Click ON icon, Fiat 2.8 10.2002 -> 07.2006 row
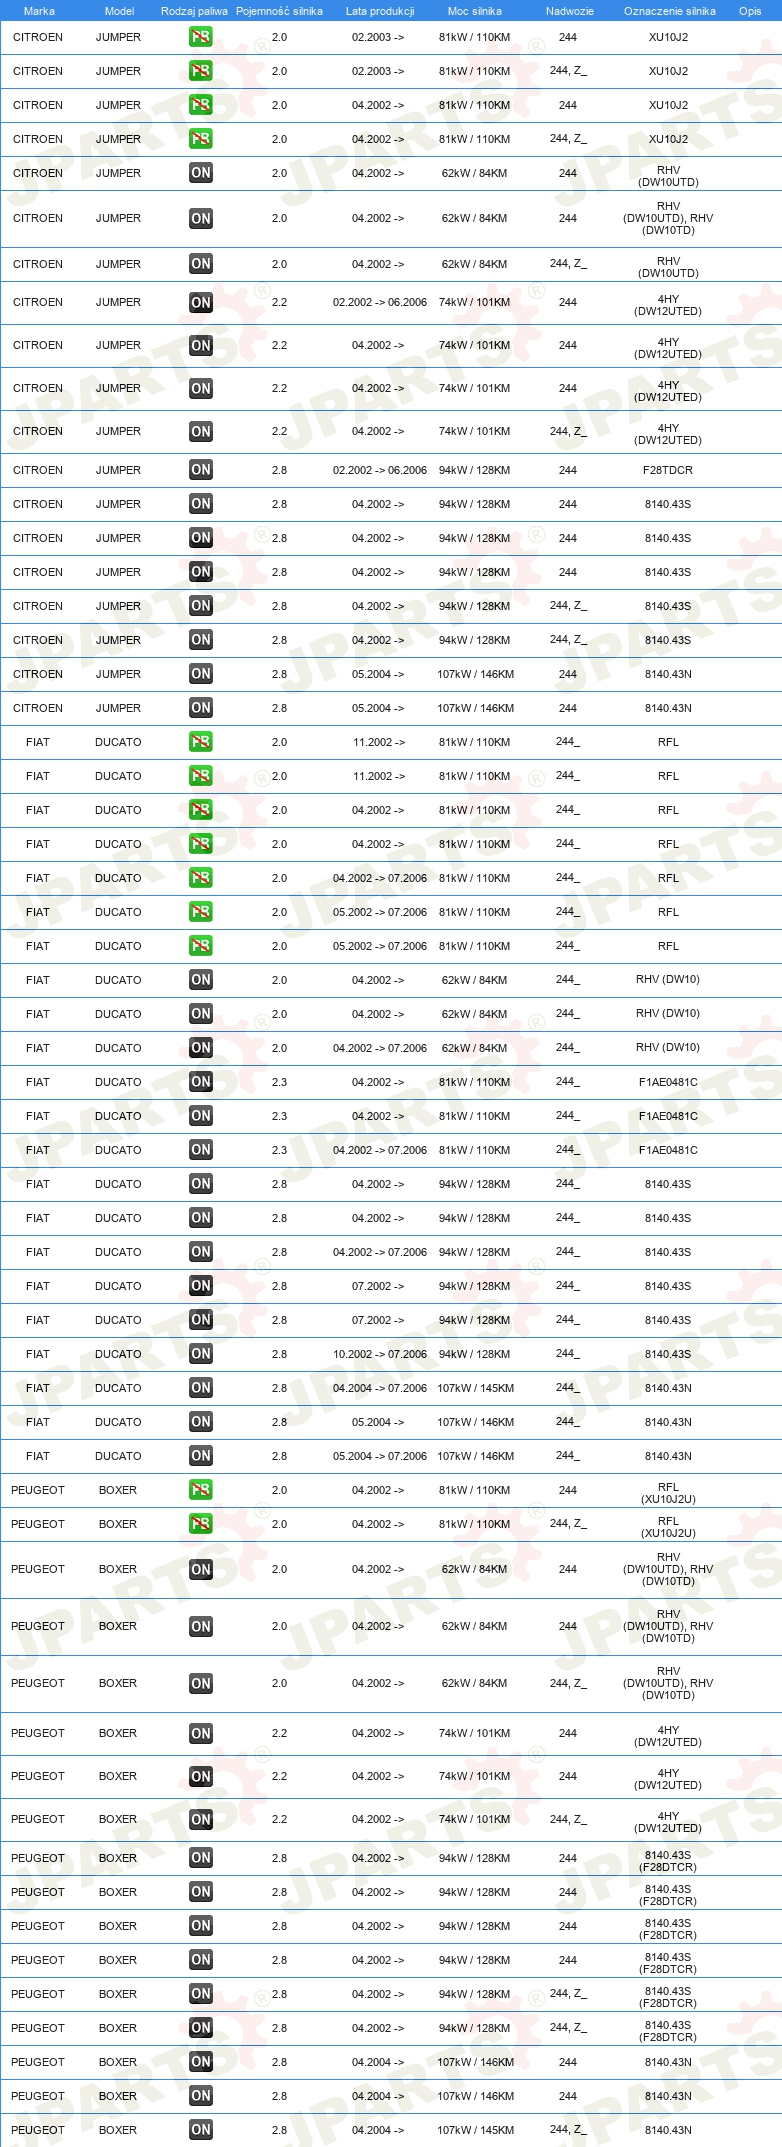The height and width of the screenshot is (2147, 782). (201, 1354)
